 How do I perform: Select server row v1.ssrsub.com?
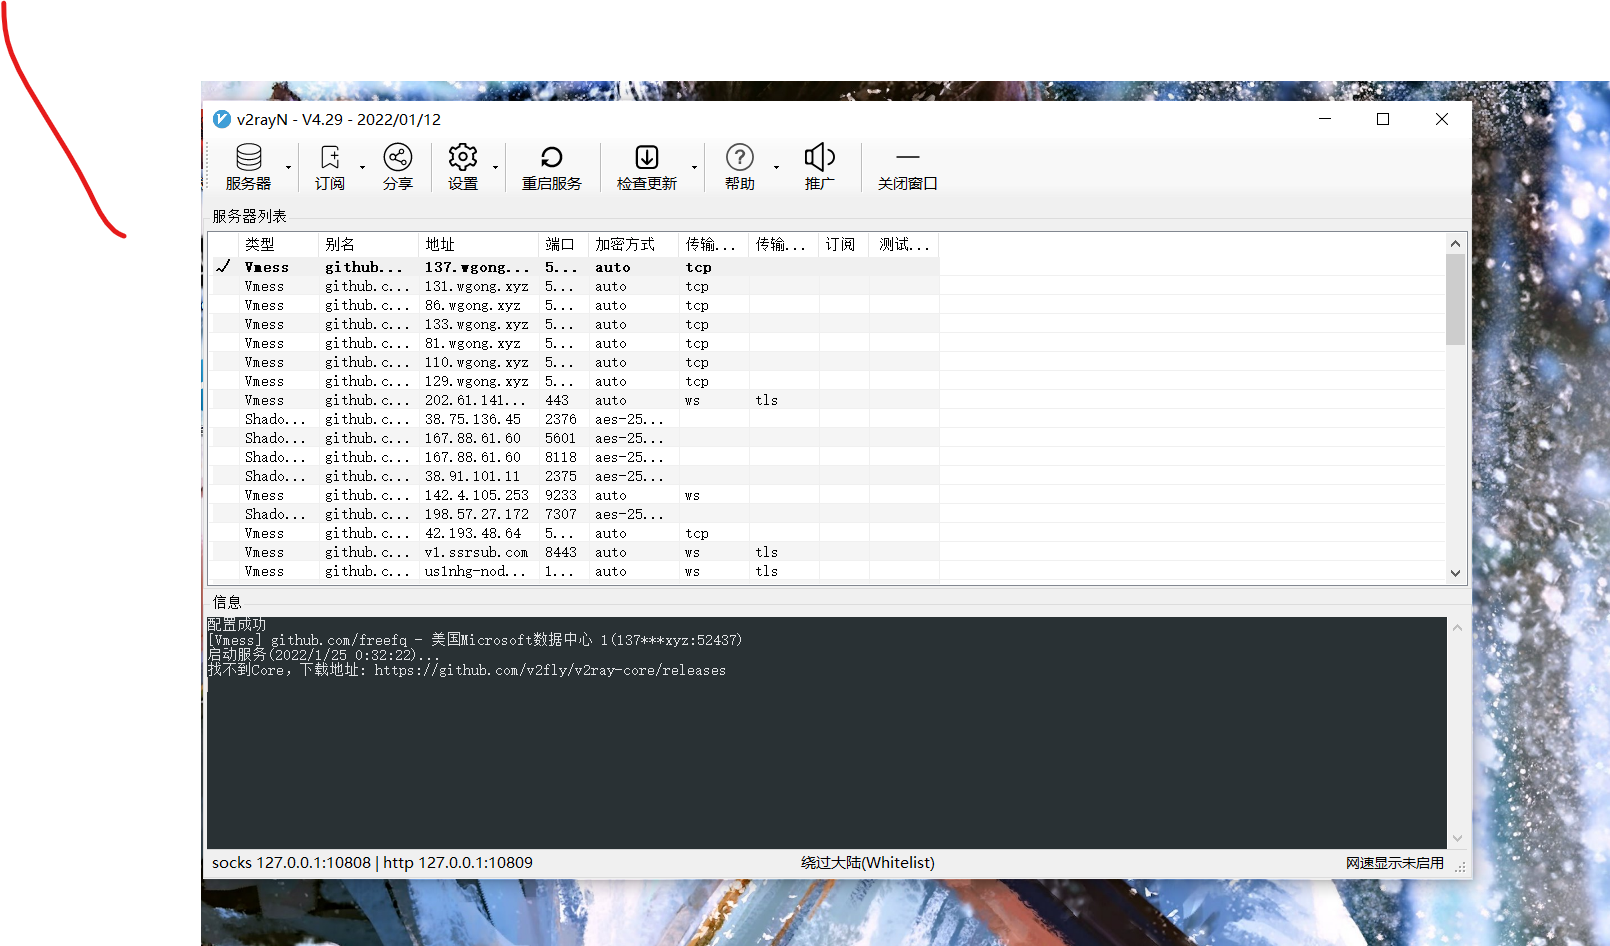click(x=575, y=552)
